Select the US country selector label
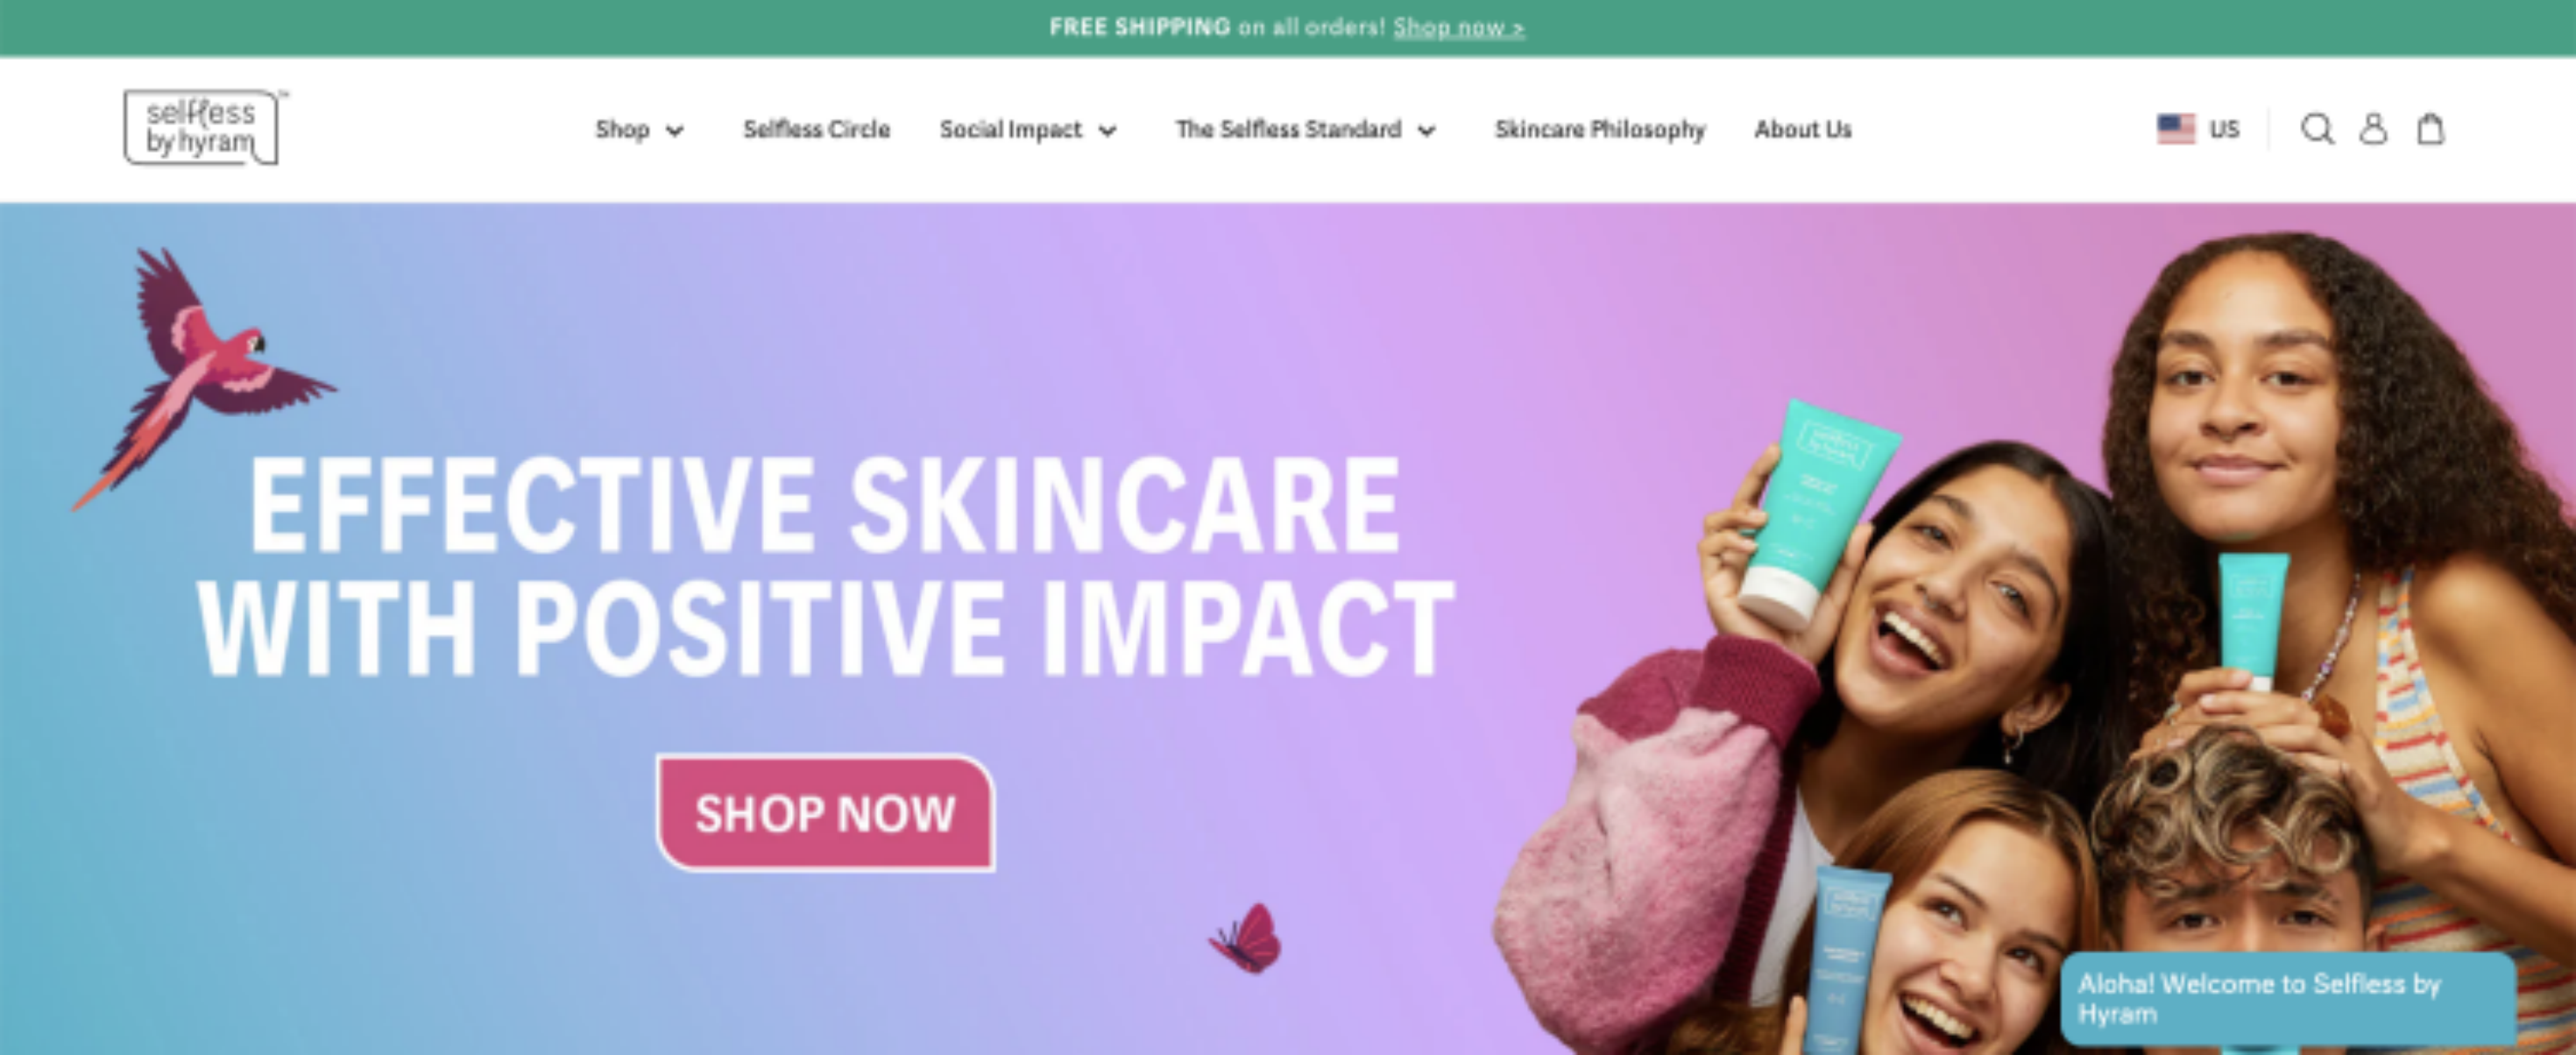Viewport: 2576px width, 1055px height. coord(2224,129)
